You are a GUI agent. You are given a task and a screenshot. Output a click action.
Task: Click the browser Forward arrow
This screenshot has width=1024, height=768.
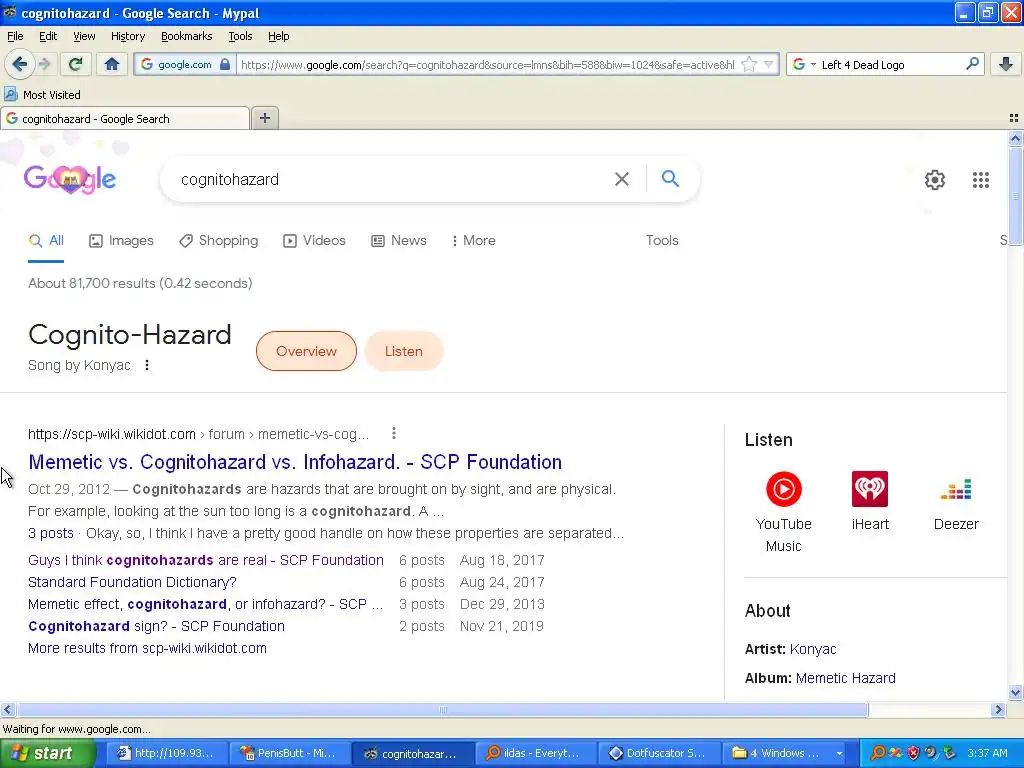coord(44,64)
